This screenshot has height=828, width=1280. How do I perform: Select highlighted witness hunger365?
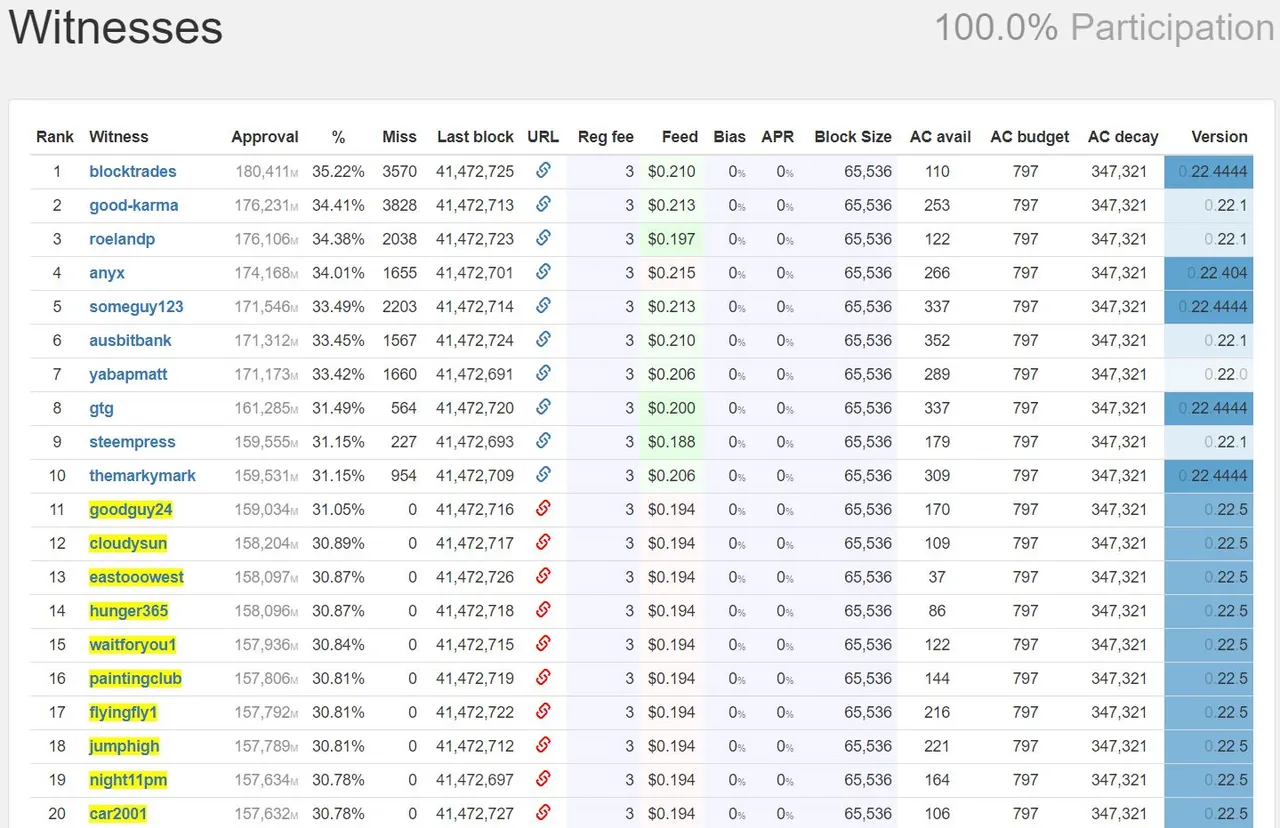click(128, 611)
